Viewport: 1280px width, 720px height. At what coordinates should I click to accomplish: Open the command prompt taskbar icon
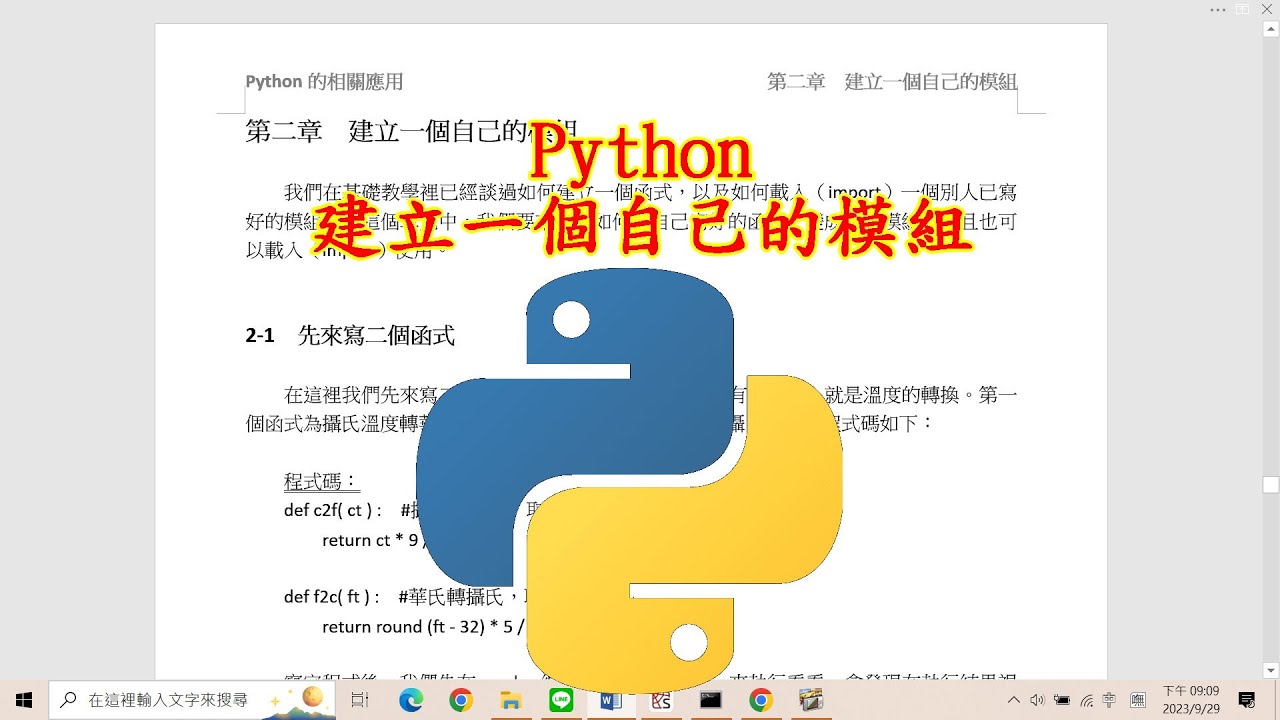[x=711, y=700]
